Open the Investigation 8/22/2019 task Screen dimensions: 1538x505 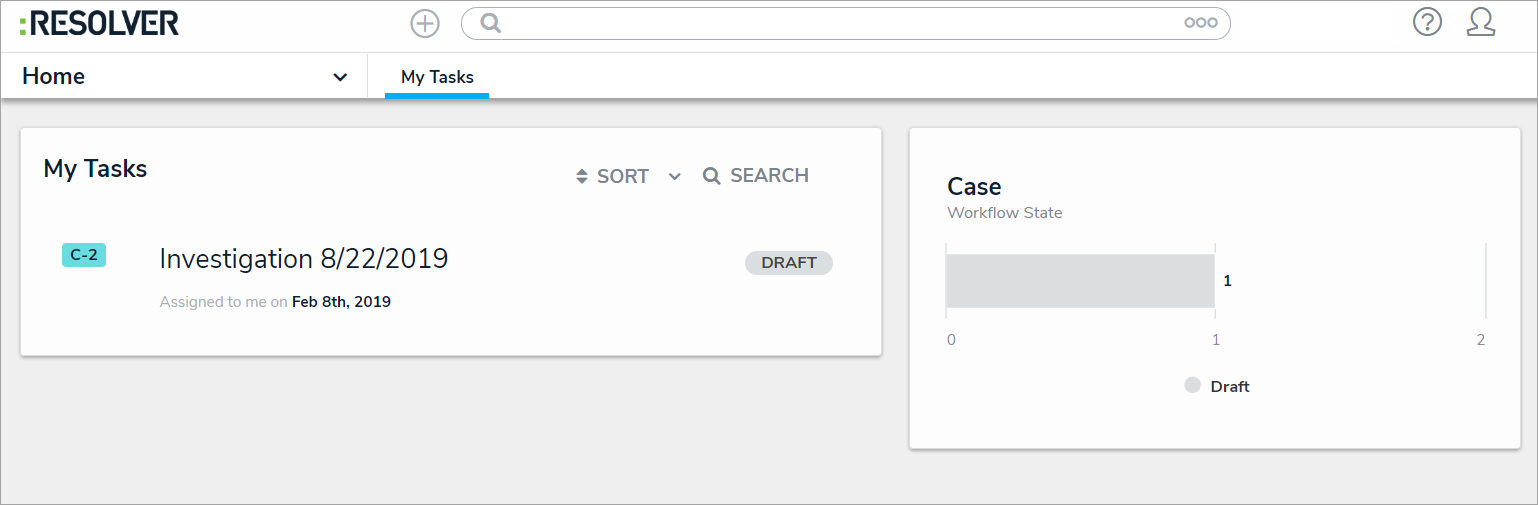(x=304, y=259)
